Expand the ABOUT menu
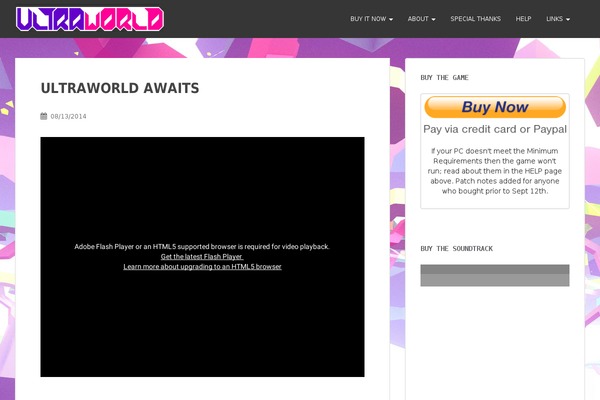 [421, 19]
